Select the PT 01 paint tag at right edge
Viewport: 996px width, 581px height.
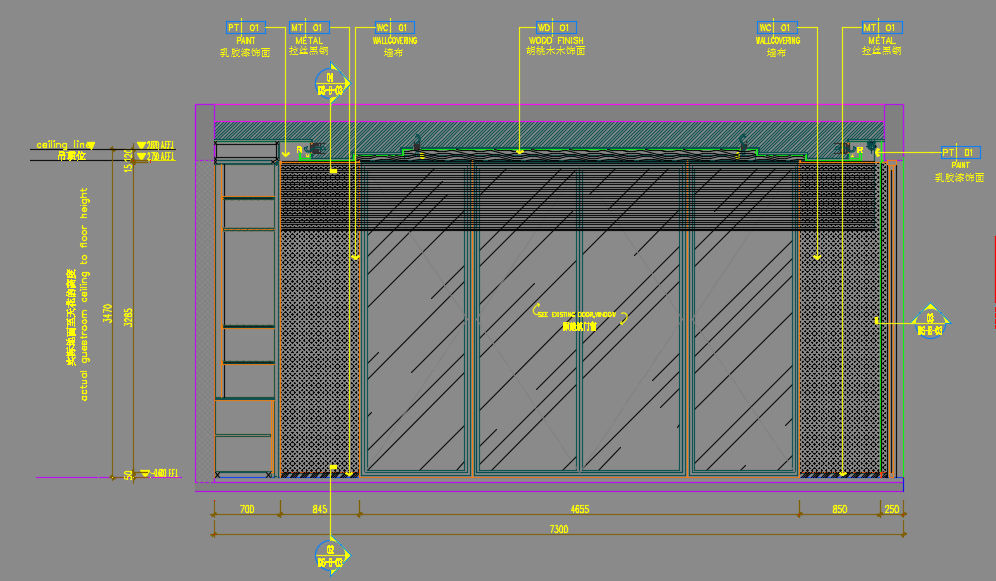coord(960,152)
